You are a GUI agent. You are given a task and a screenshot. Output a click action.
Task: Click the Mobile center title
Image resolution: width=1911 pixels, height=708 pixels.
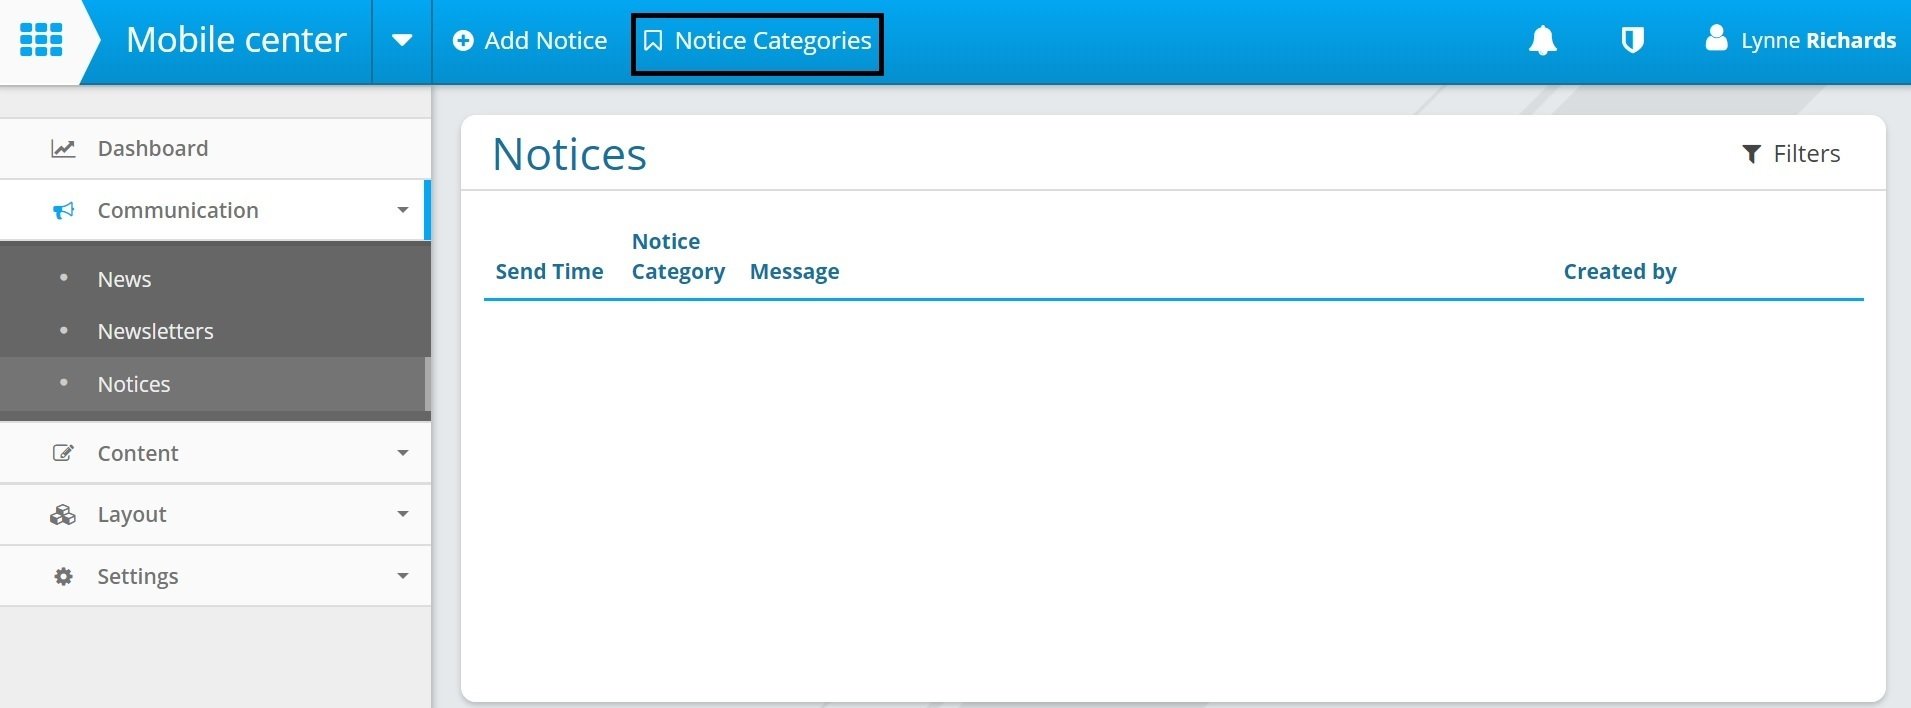236,40
